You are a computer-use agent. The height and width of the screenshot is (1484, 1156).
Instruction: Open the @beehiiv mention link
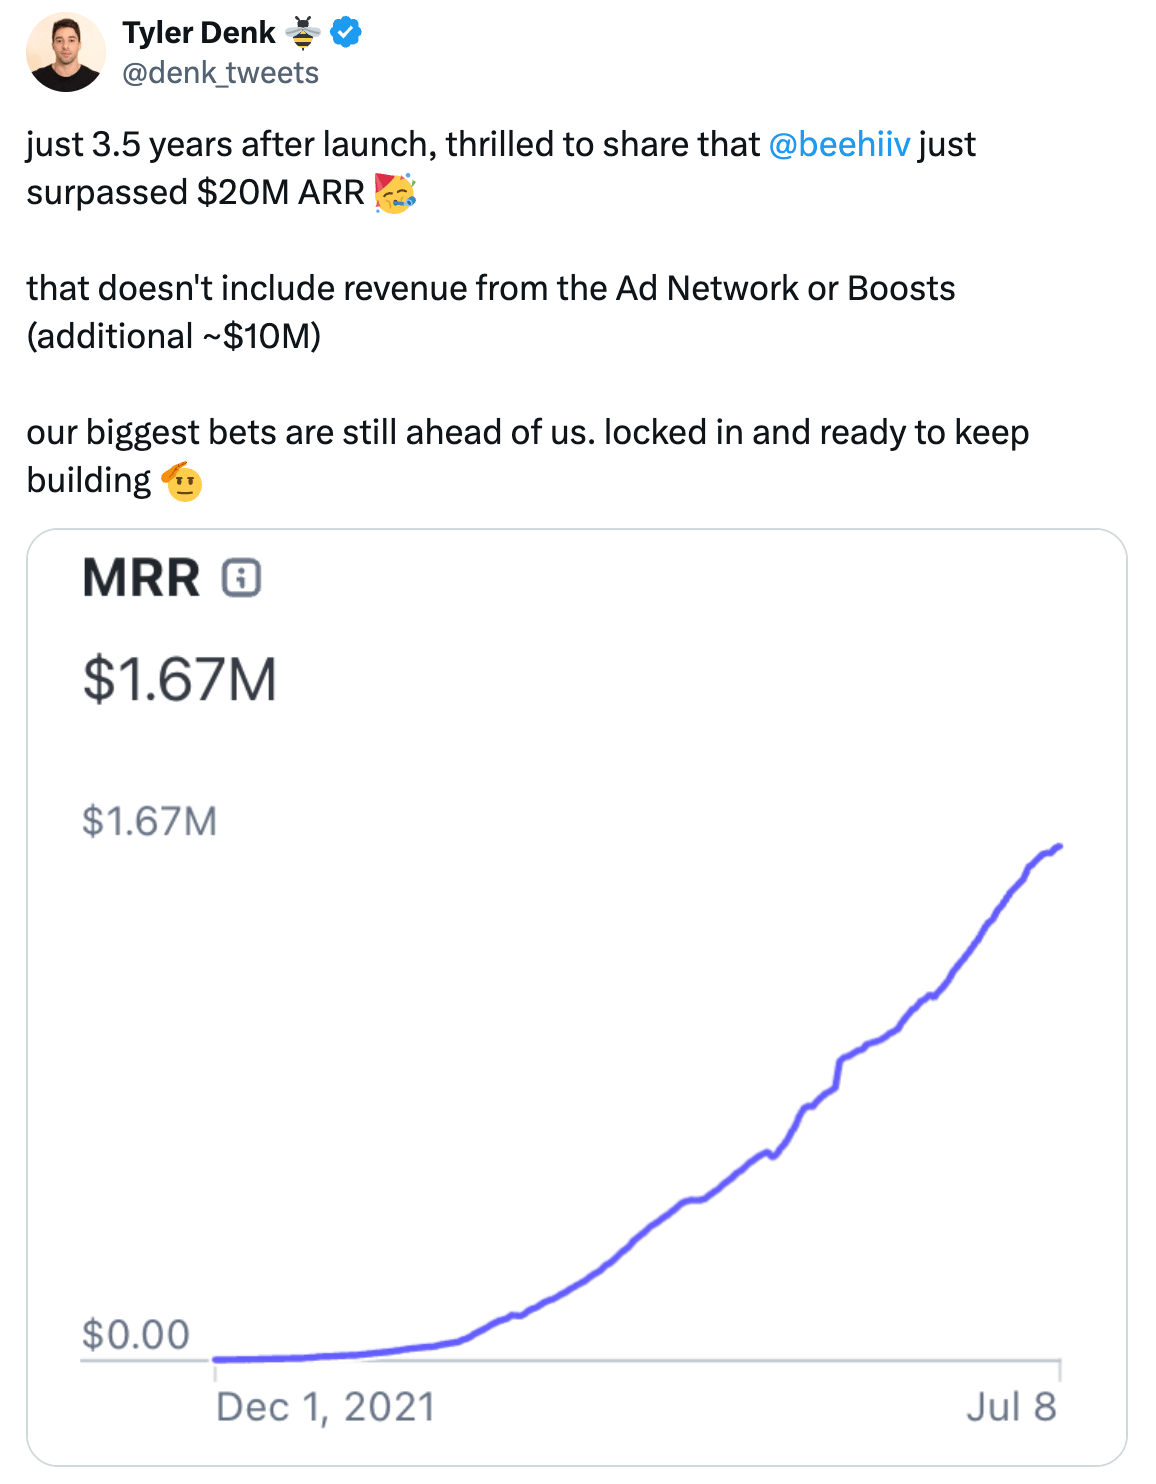point(840,145)
